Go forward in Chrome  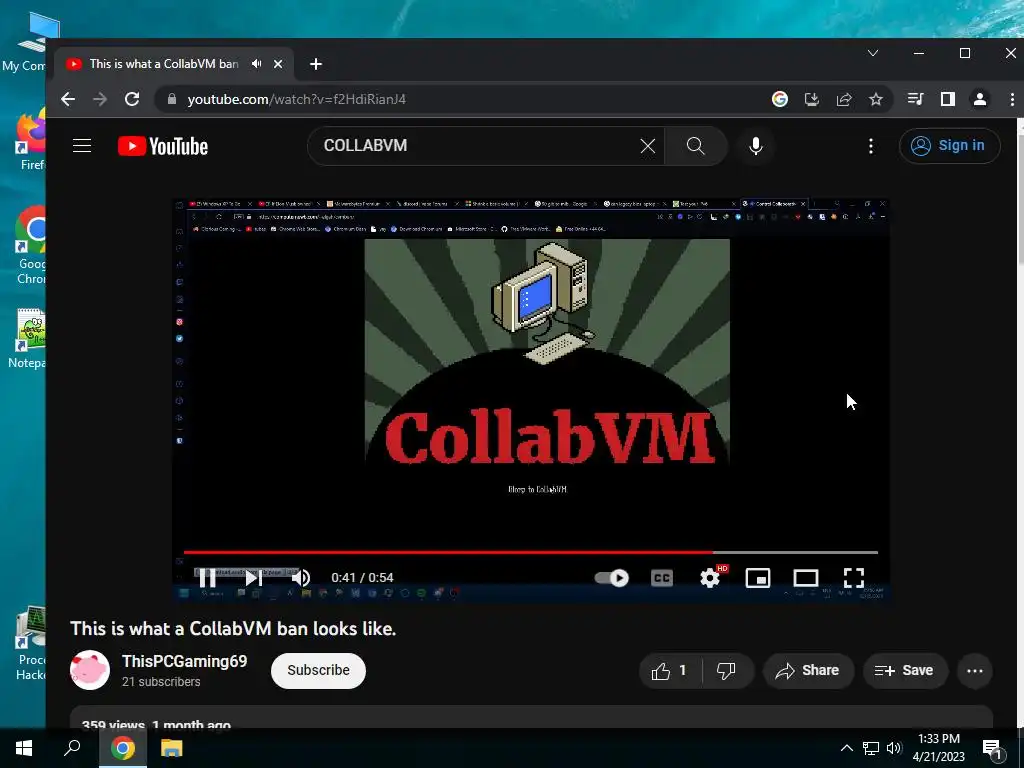pos(100,99)
